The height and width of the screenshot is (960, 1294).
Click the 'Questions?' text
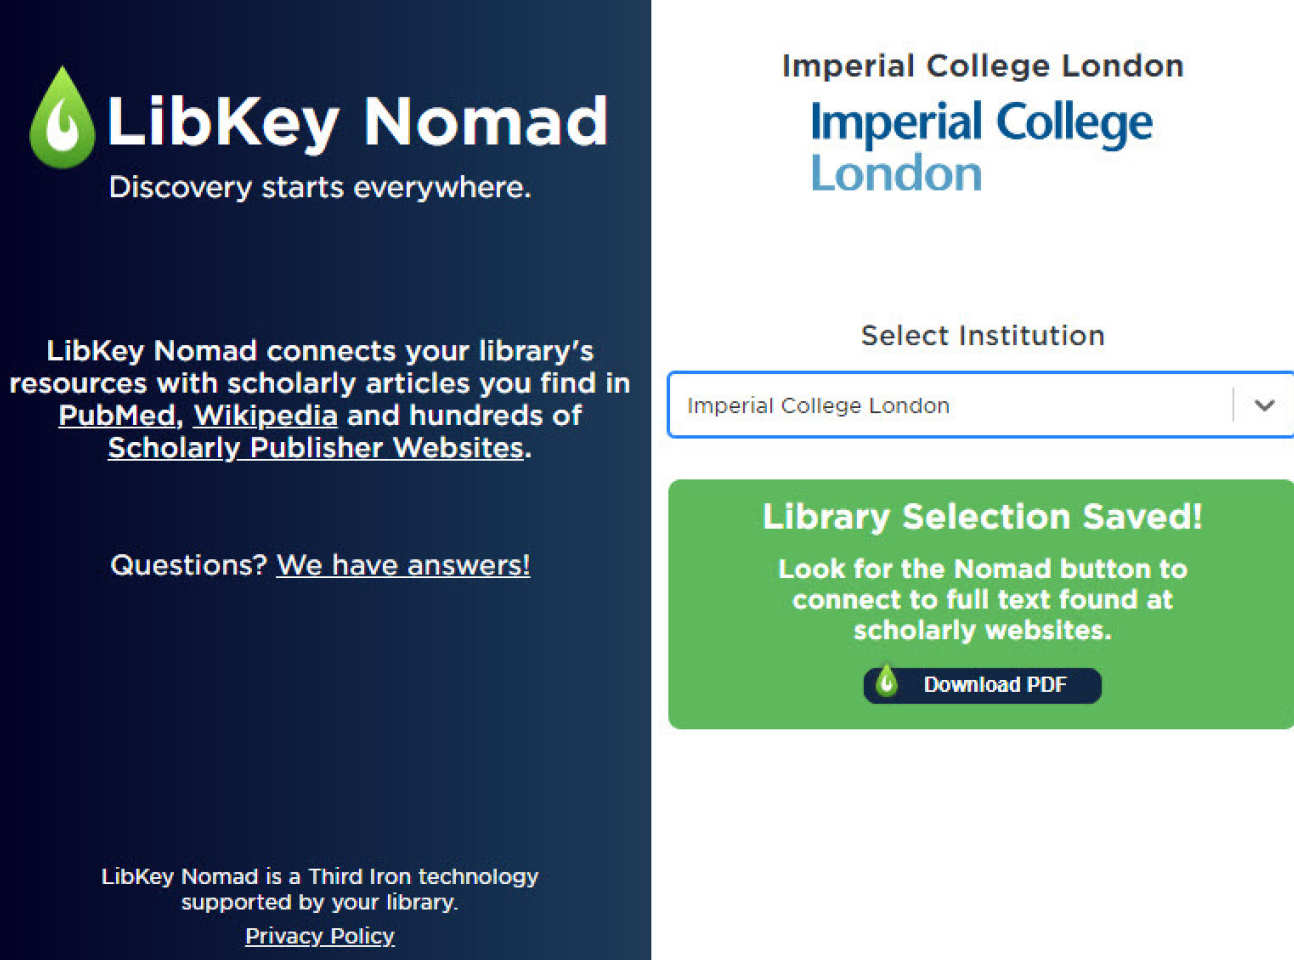(x=188, y=565)
